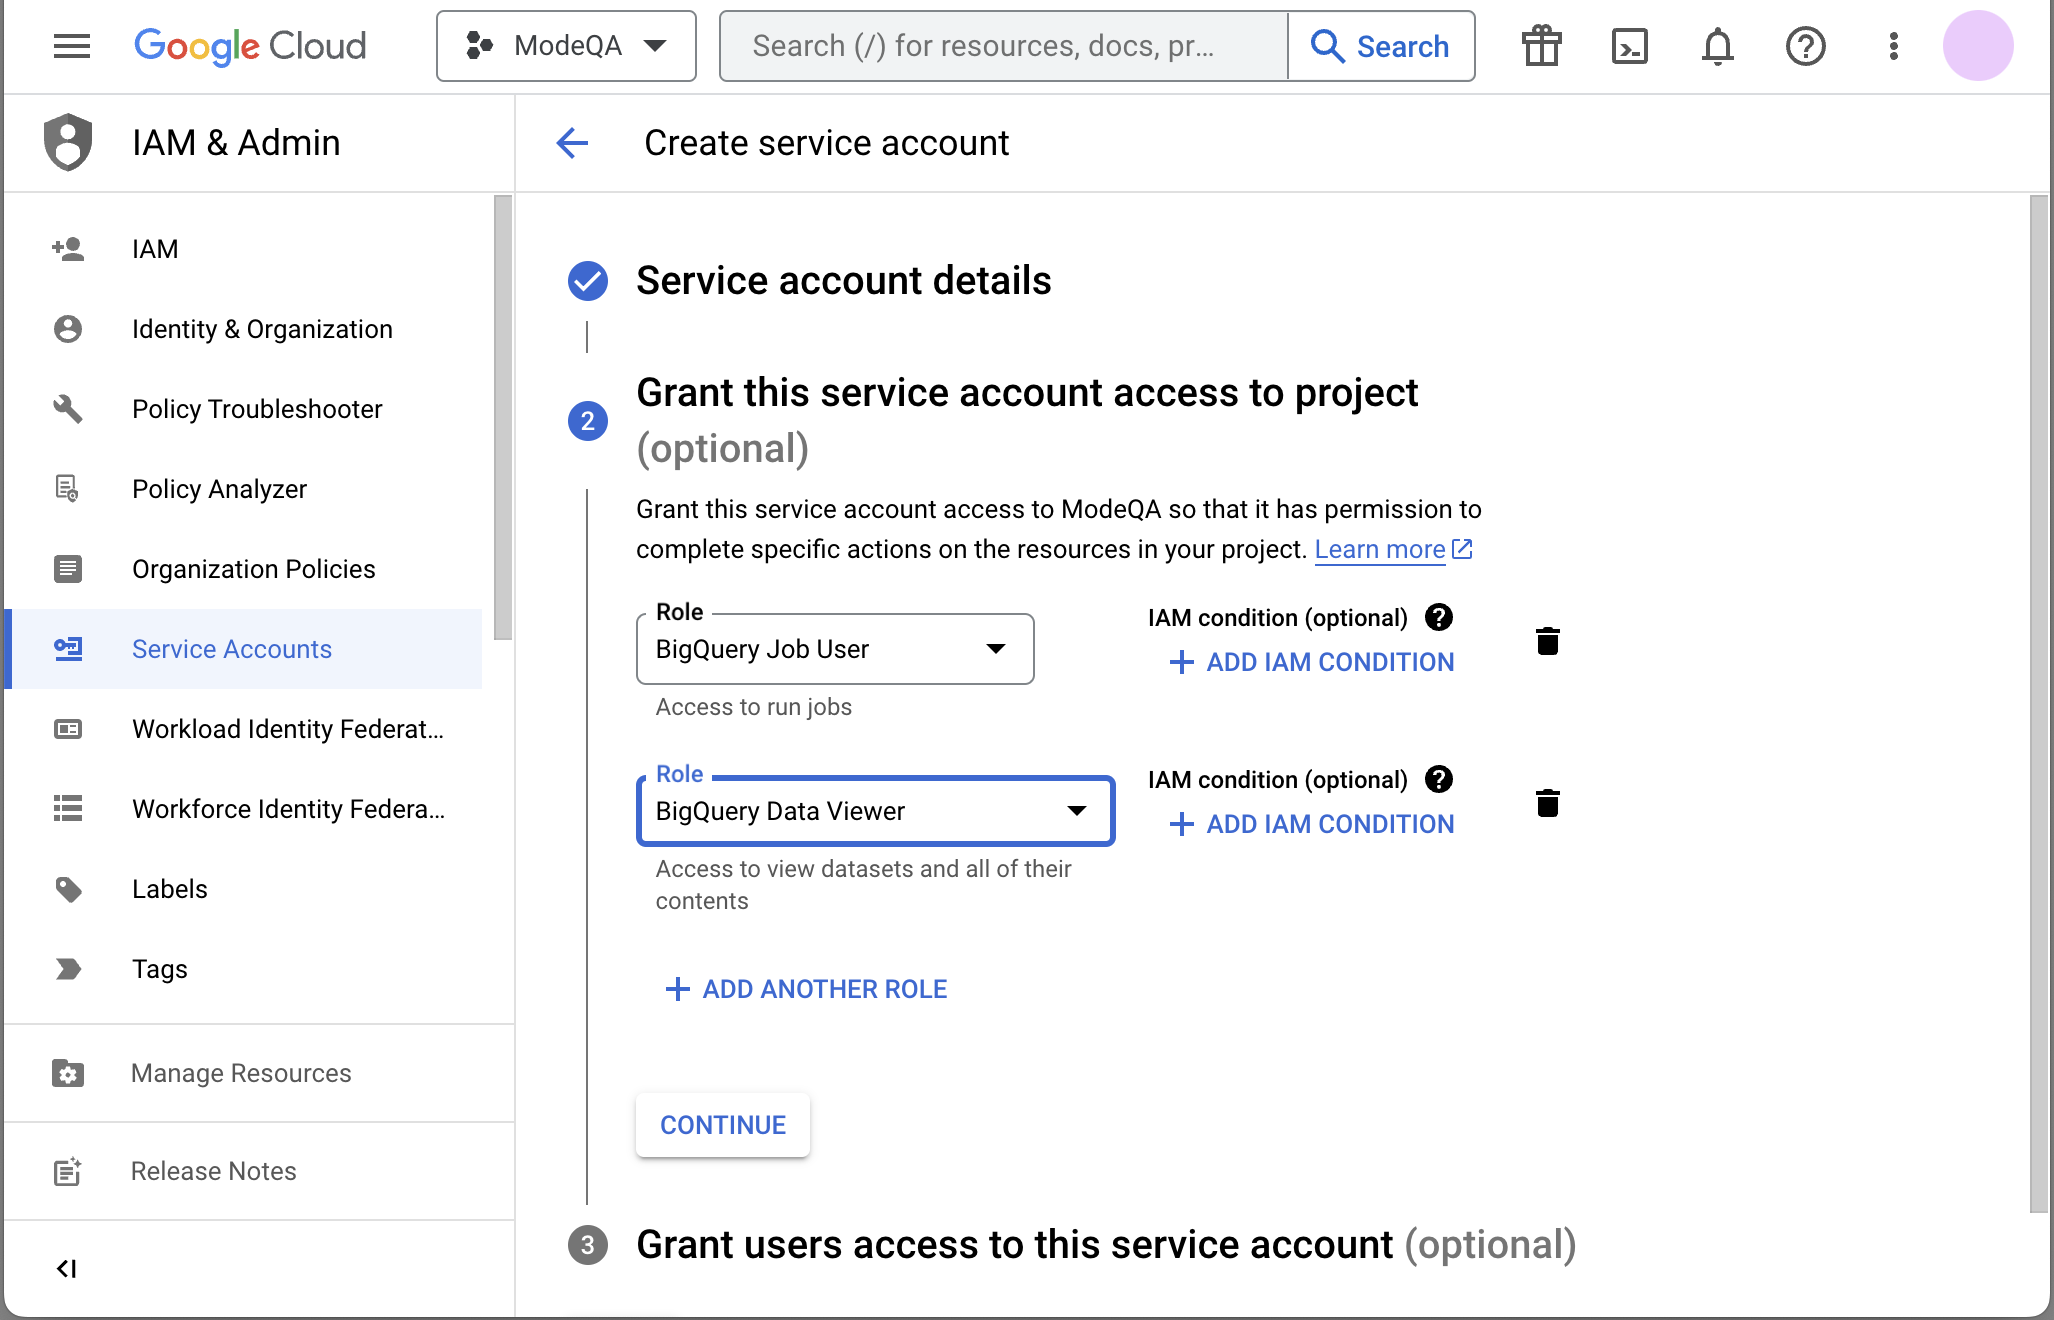Image resolution: width=2054 pixels, height=1320 pixels.
Task: Click the Organization Policies document icon
Action: (x=67, y=569)
